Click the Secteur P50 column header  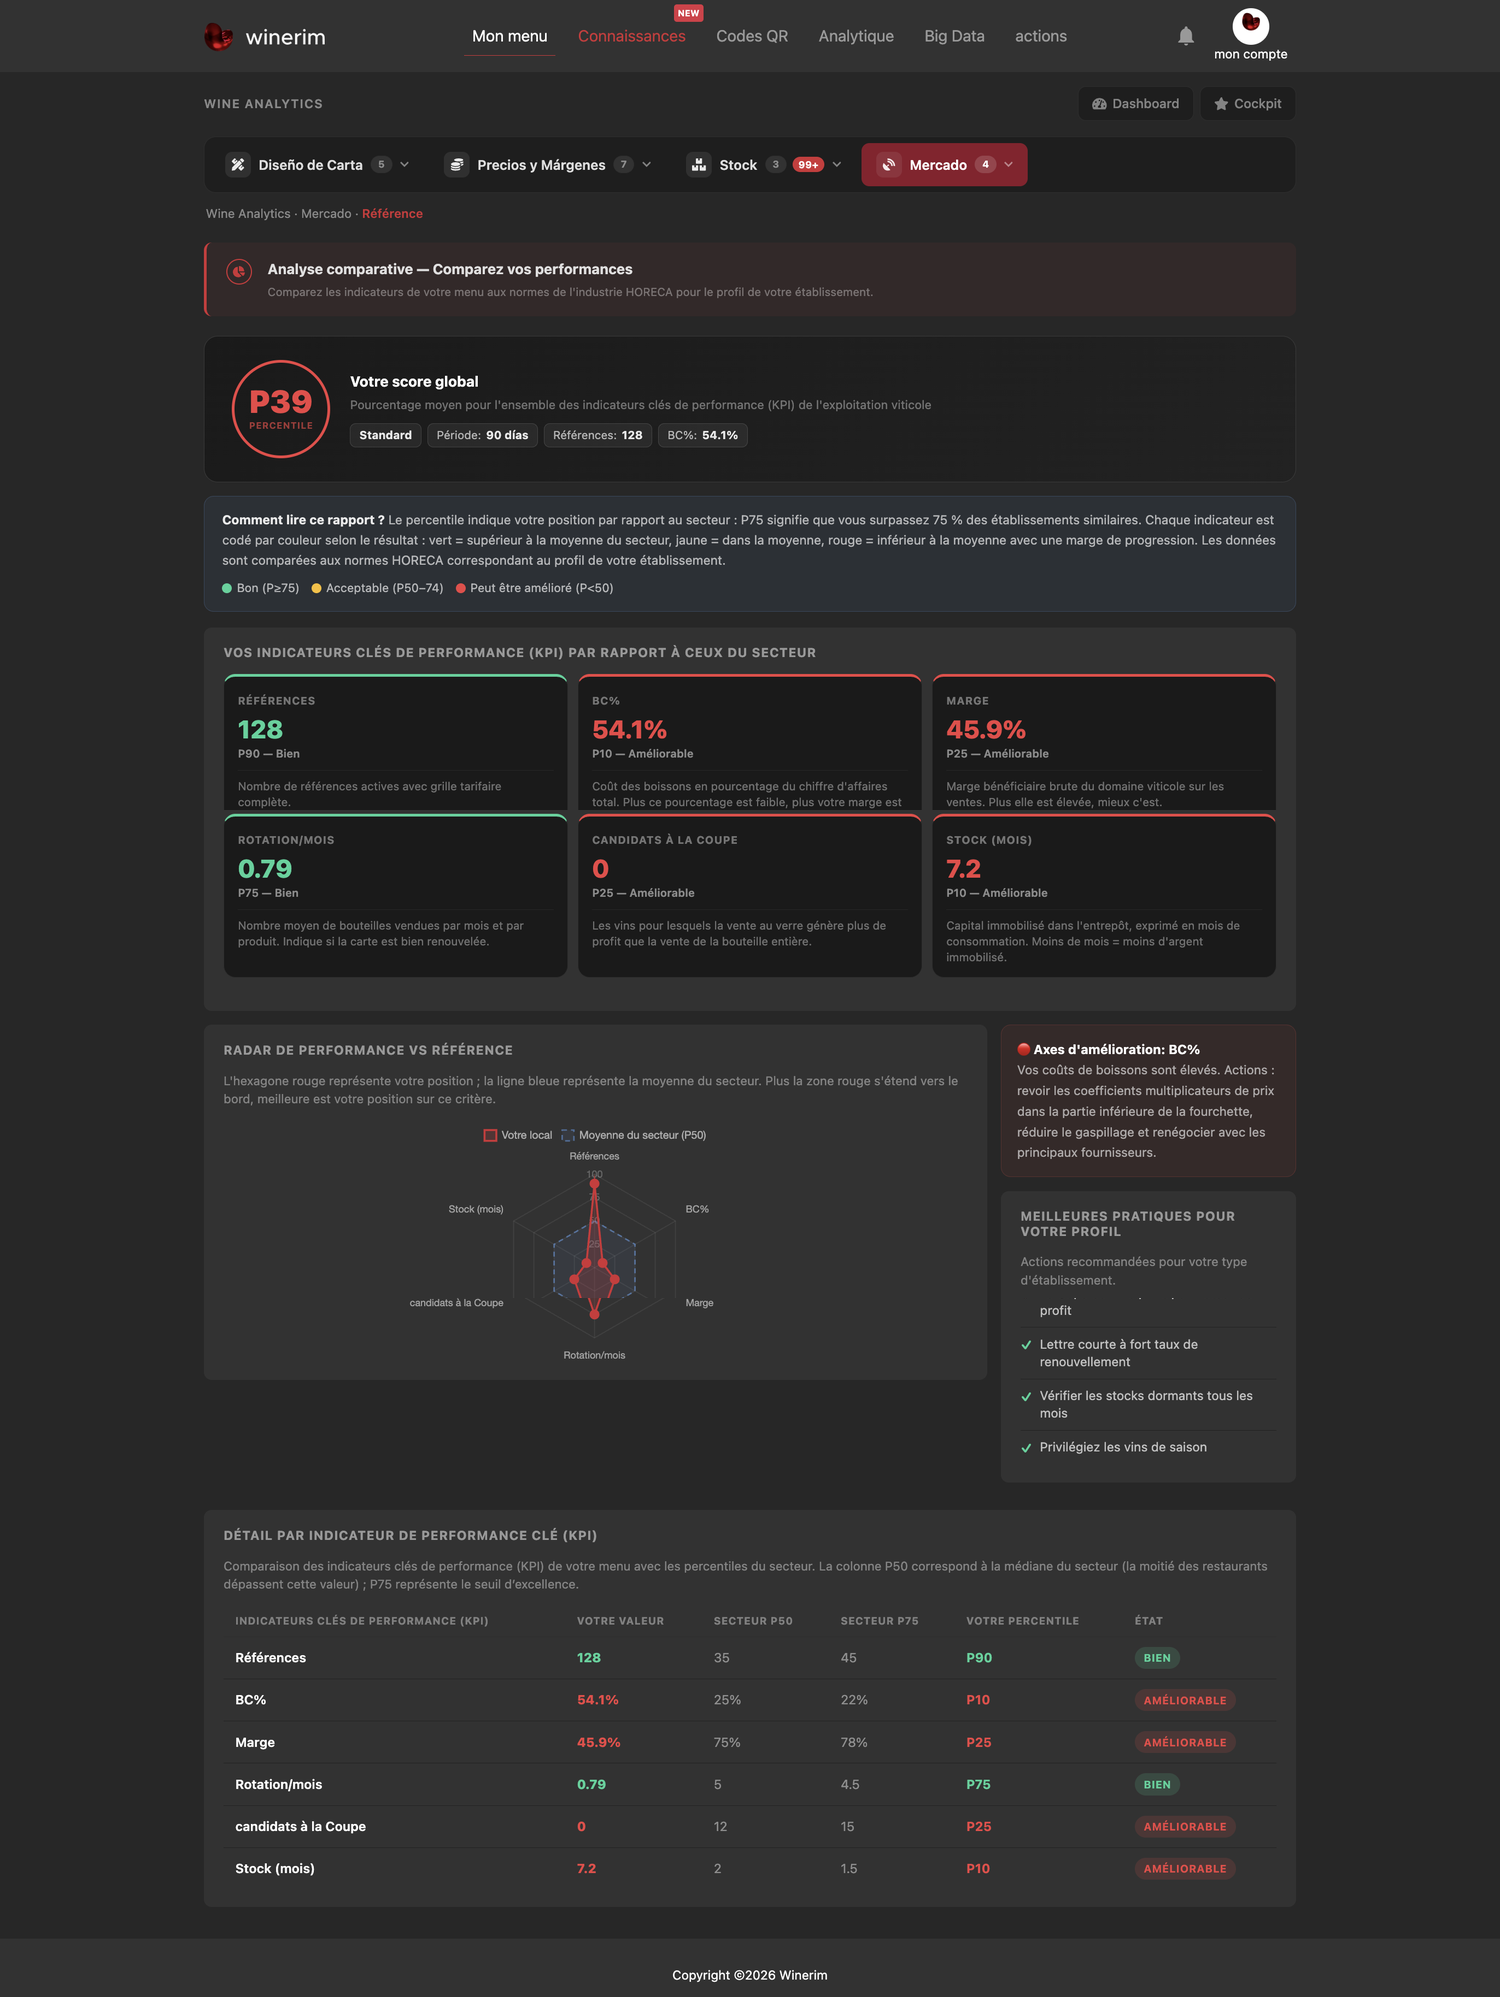tap(753, 1621)
